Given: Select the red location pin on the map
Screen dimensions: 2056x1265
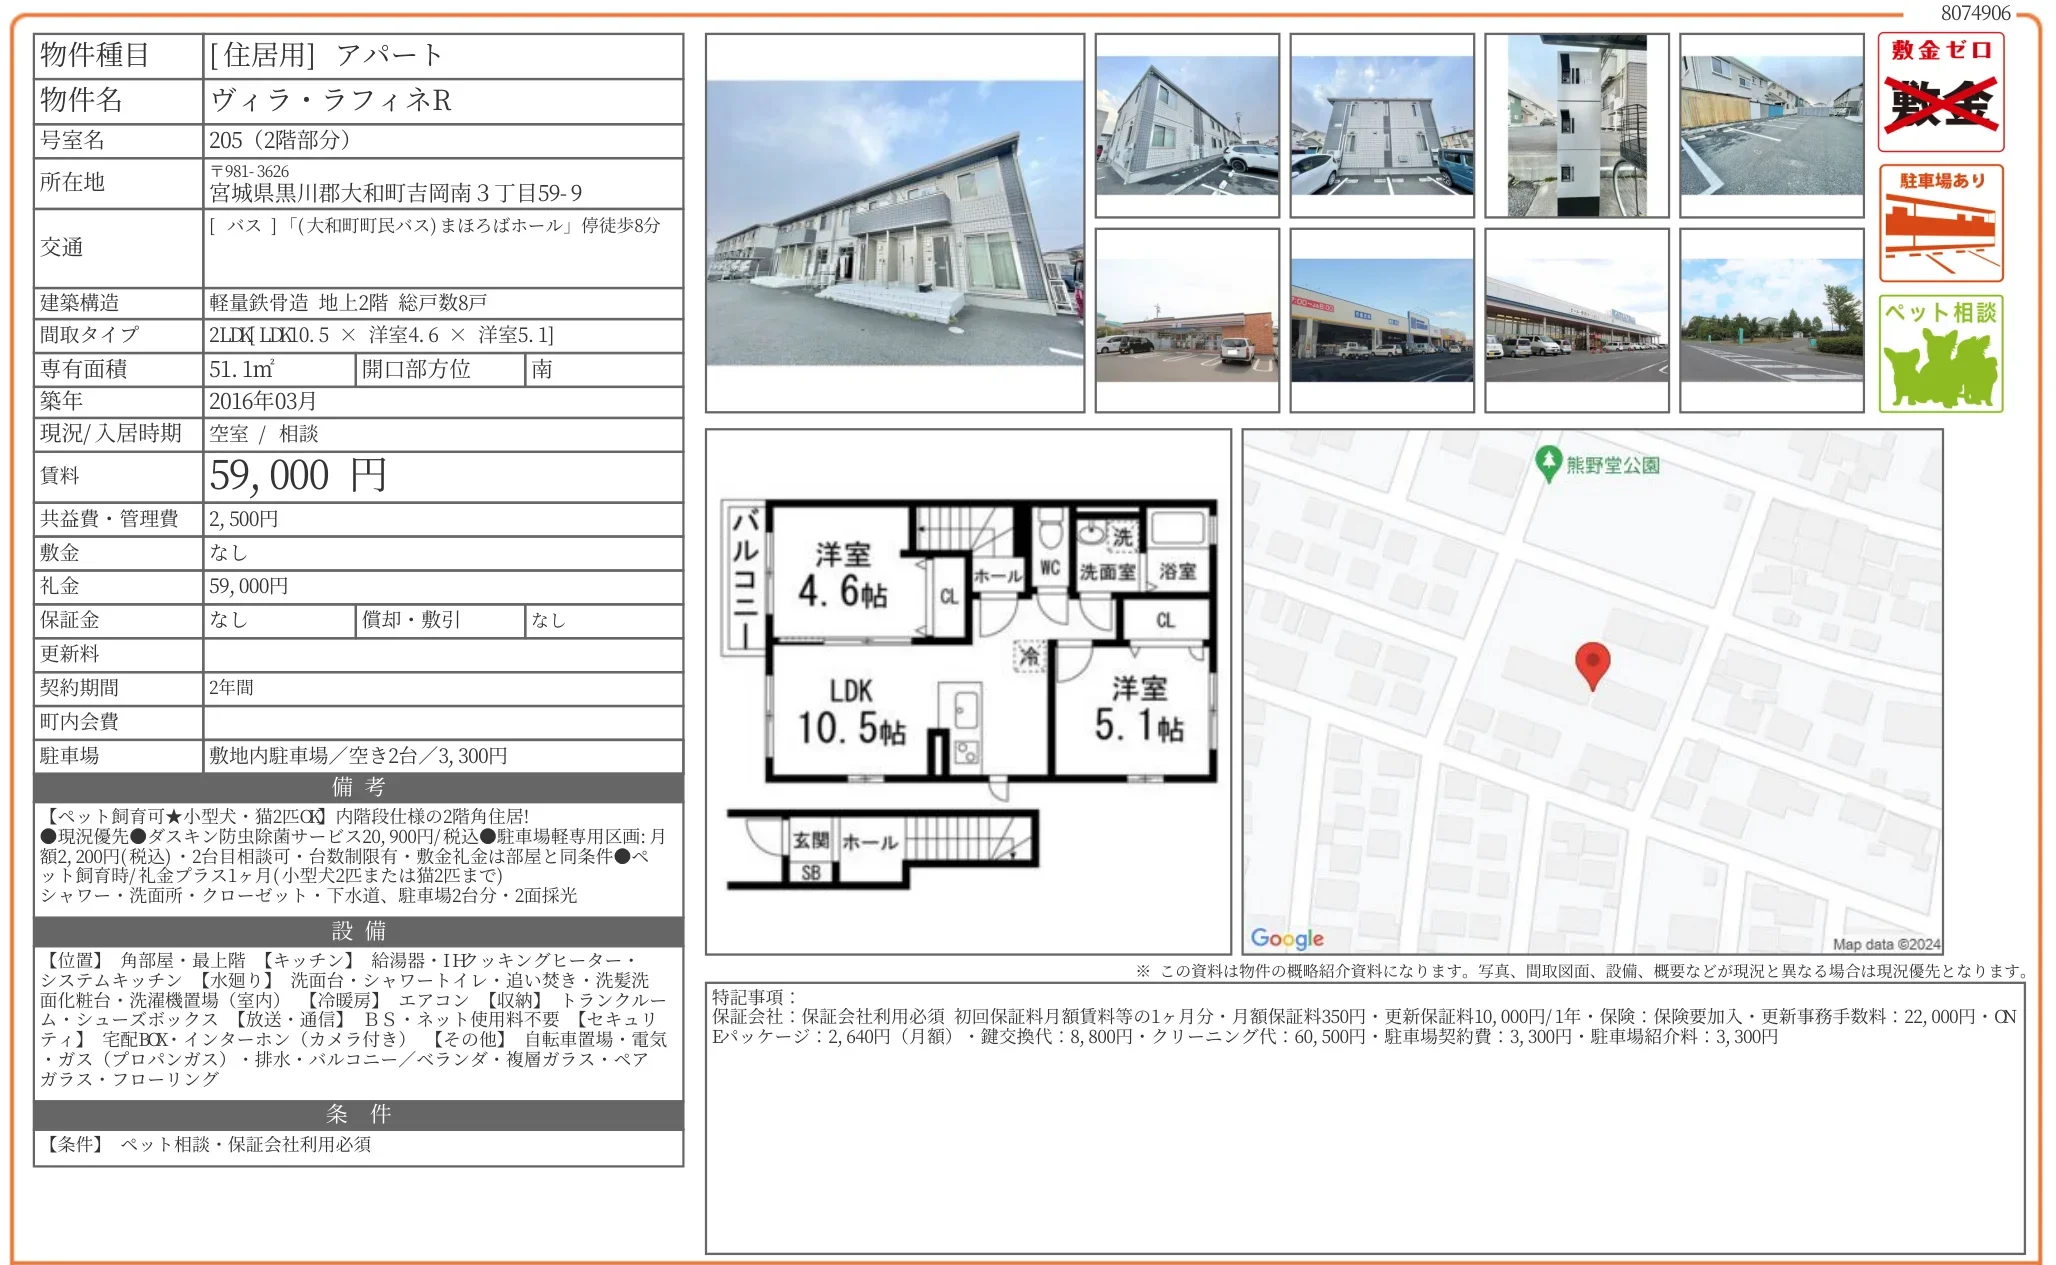Looking at the screenshot, I should tap(1592, 666).
